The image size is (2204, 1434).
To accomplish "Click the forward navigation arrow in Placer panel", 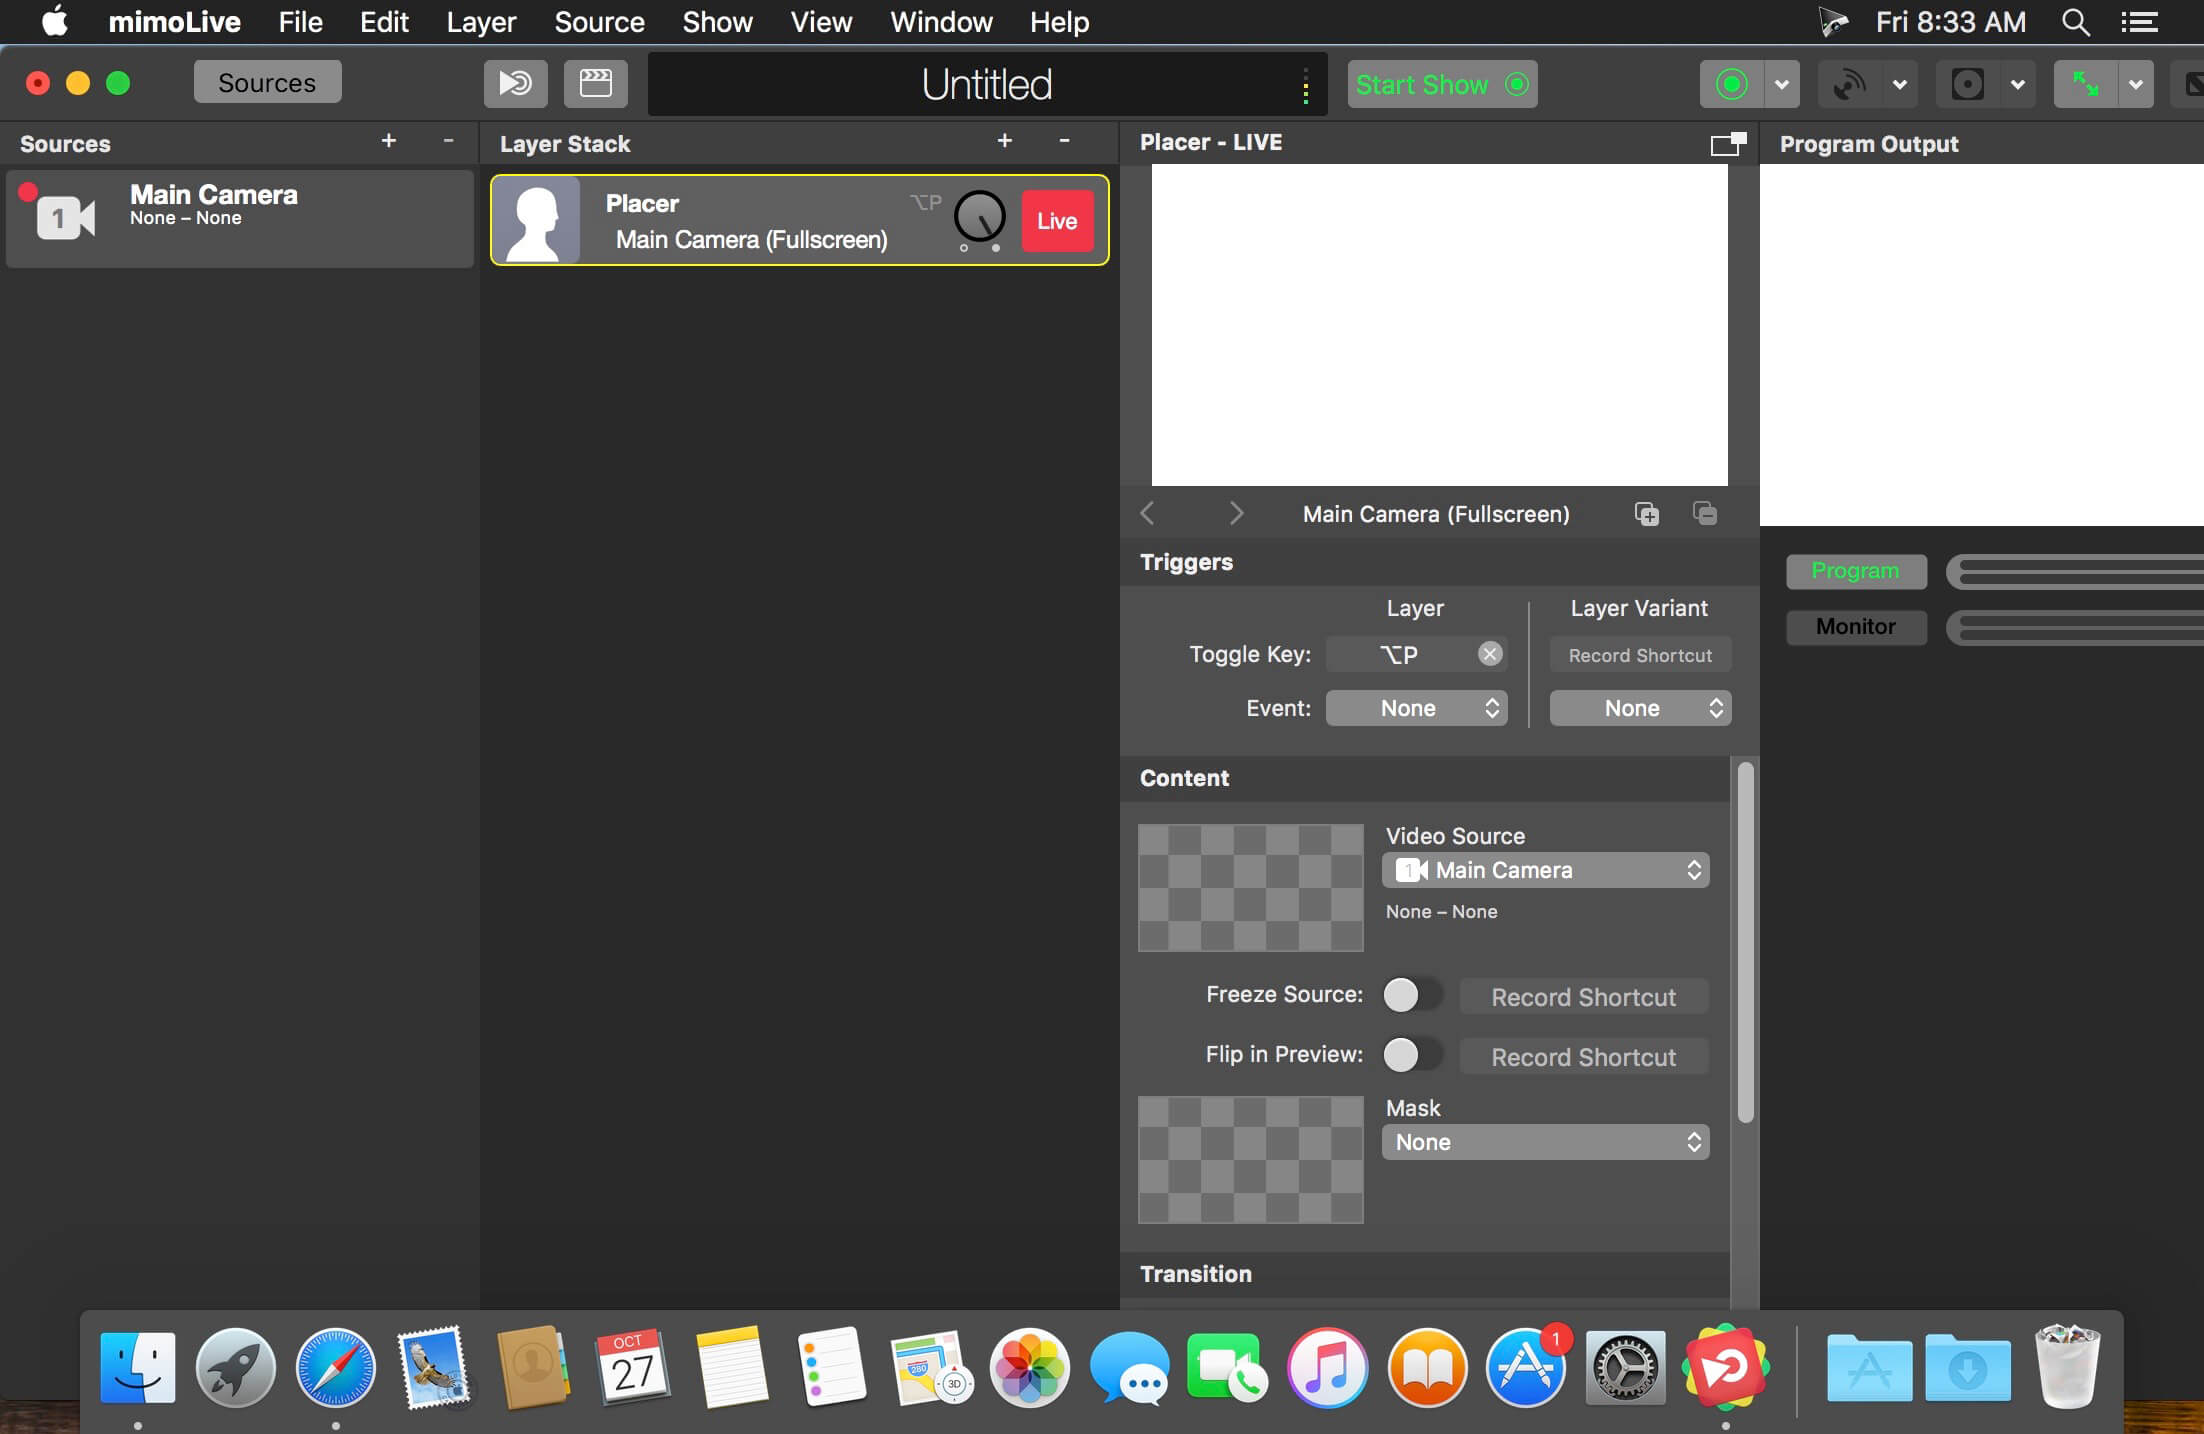I will [x=1237, y=512].
